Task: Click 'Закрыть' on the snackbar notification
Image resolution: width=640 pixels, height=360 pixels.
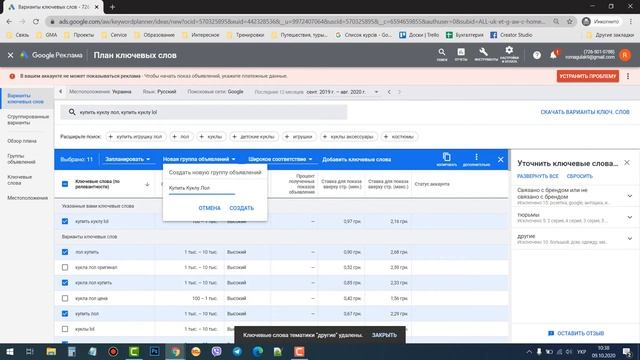Action: point(384,335)
